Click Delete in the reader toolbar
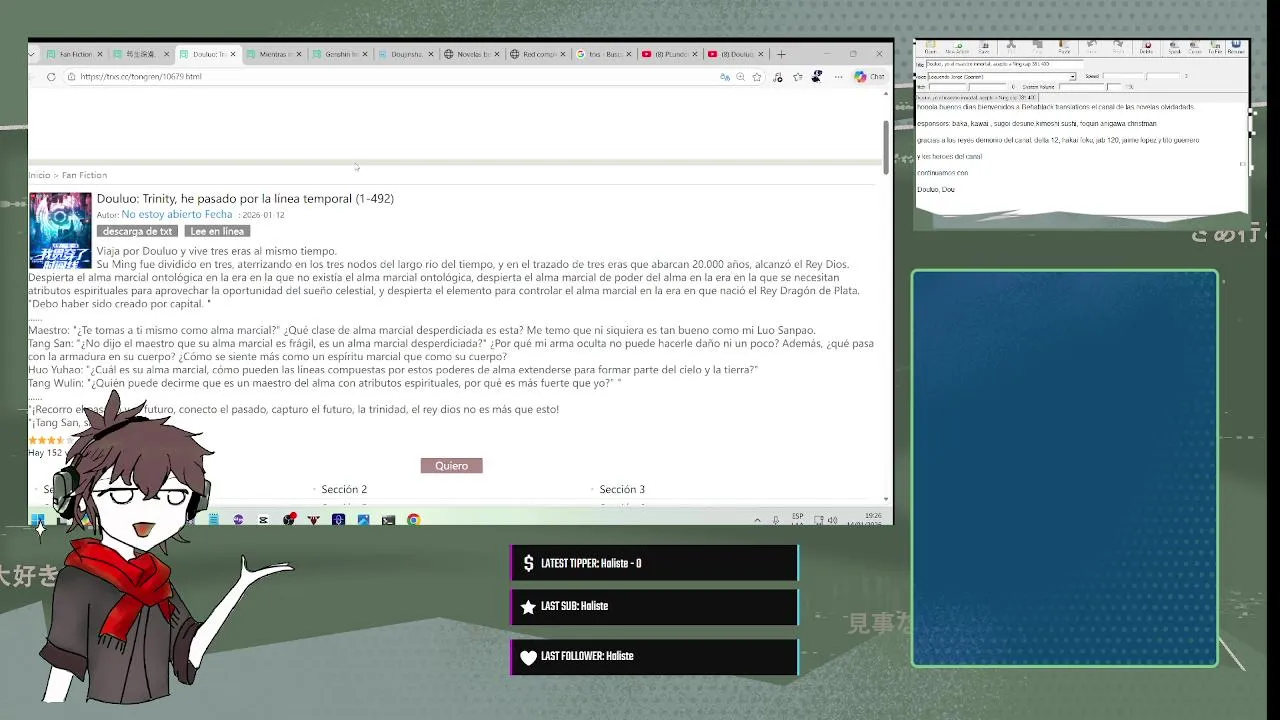The image size is (1280, 720). pyautogui.click(x=1146, y=47)
